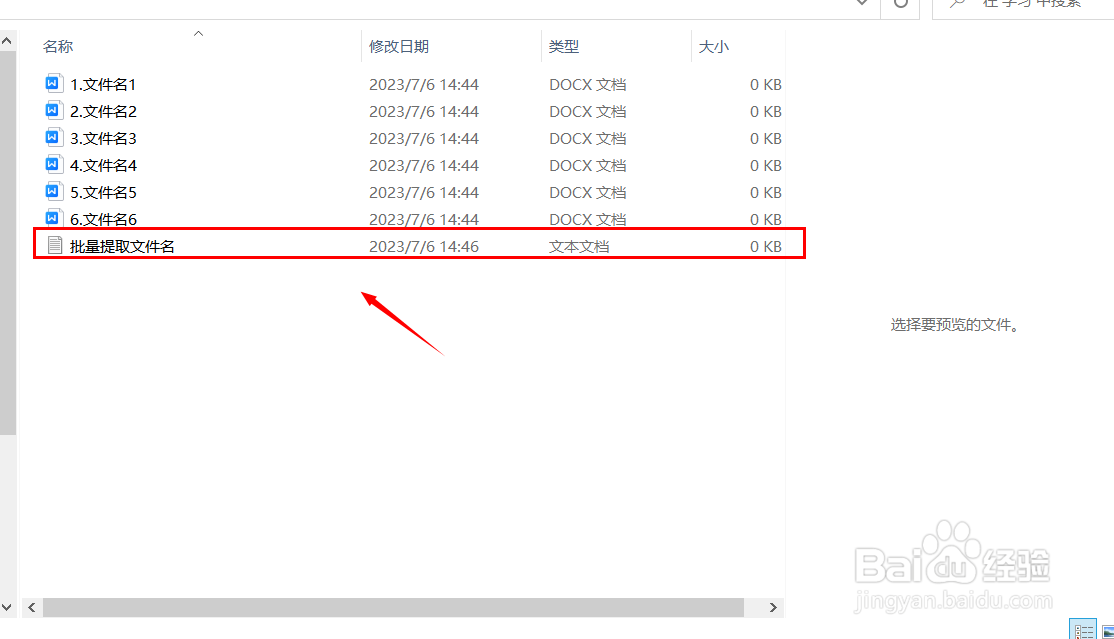Click the text file icon of 批量提取文件名

tap(55, 246)
